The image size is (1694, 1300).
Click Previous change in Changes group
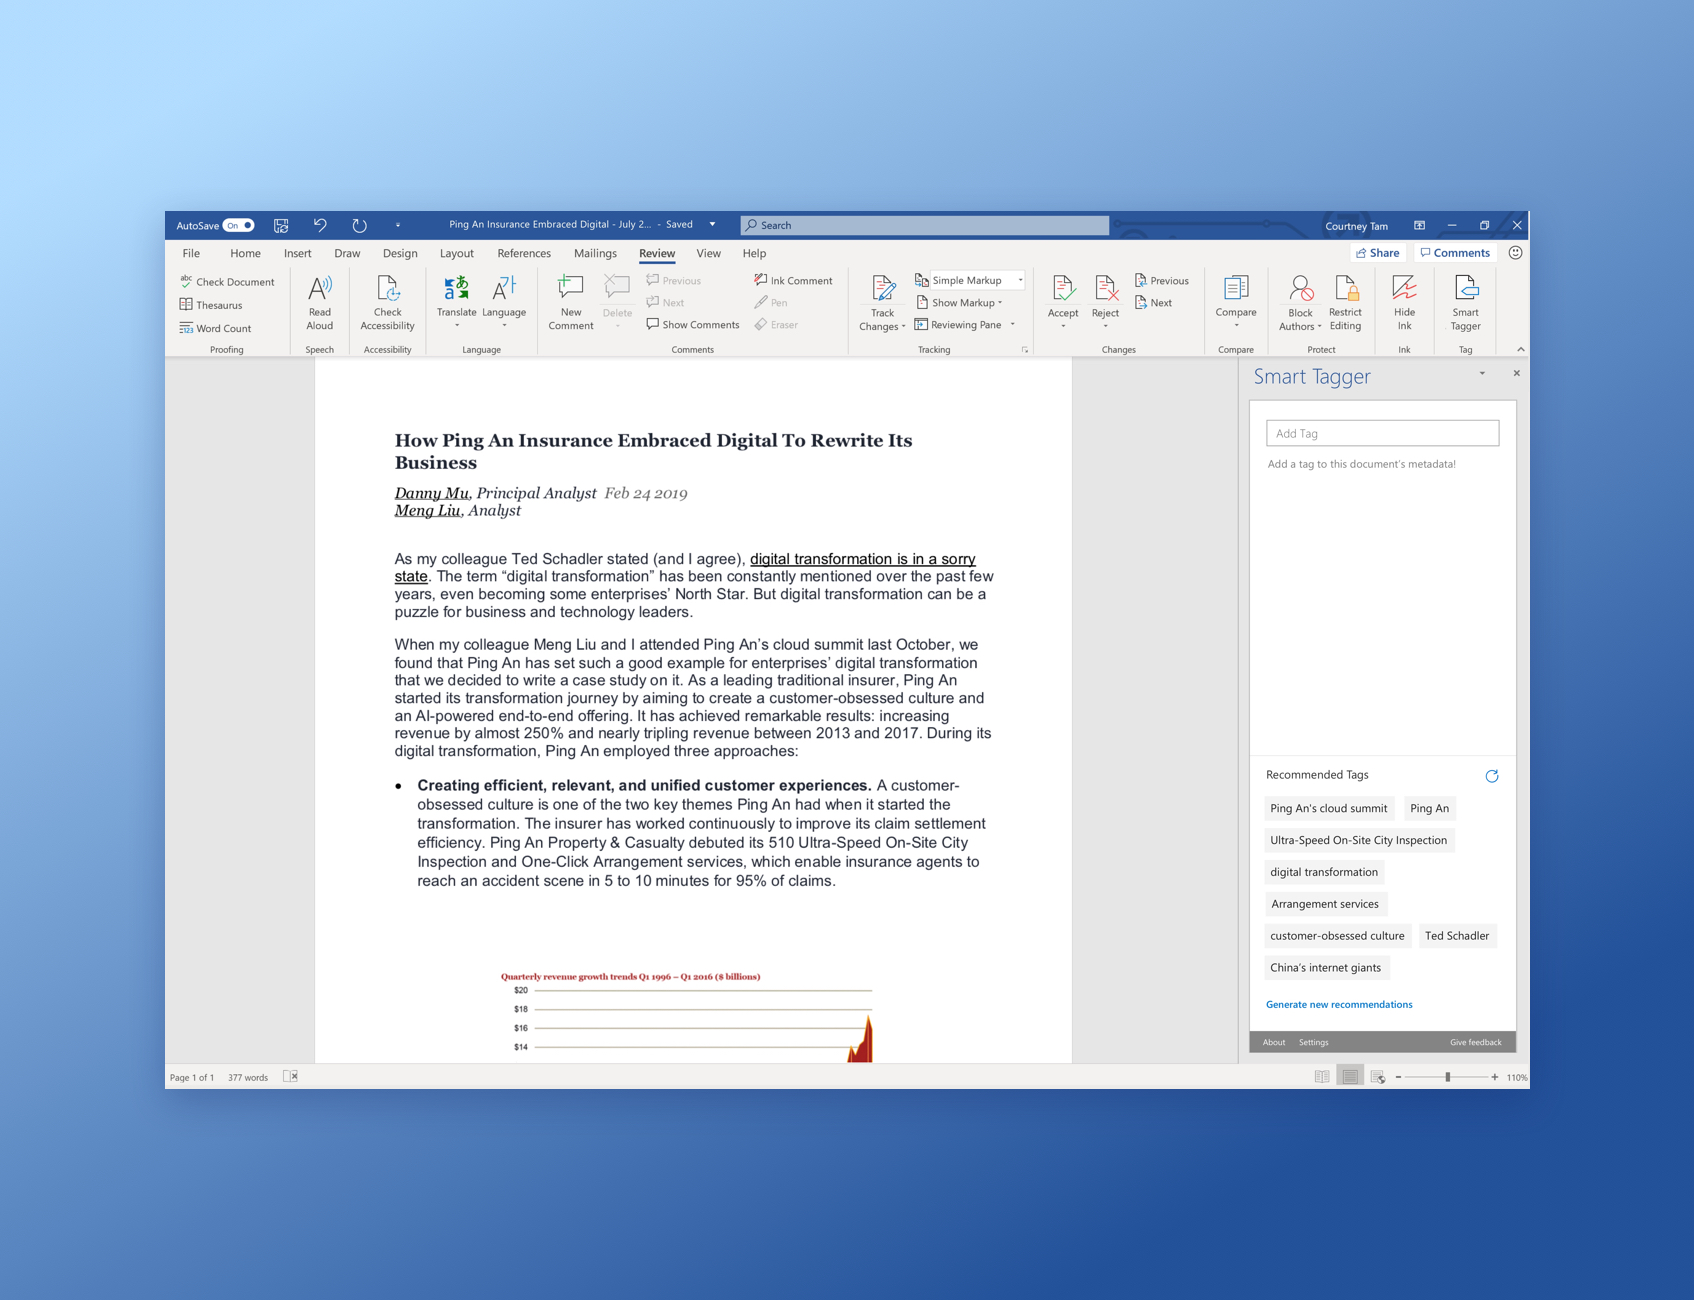tap(1162, 281)
